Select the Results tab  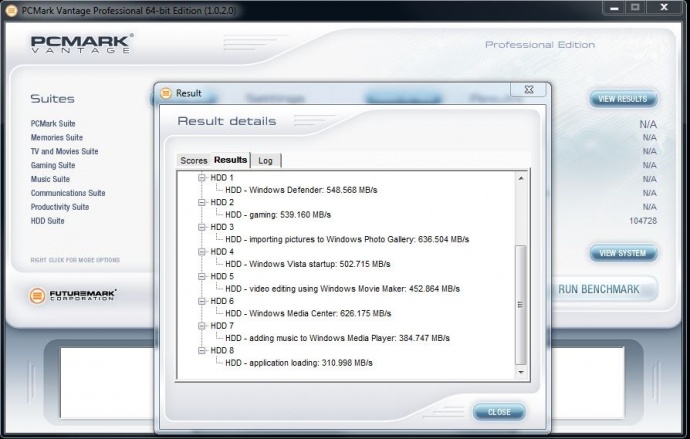pyautogui.click(x=231, y=160)
